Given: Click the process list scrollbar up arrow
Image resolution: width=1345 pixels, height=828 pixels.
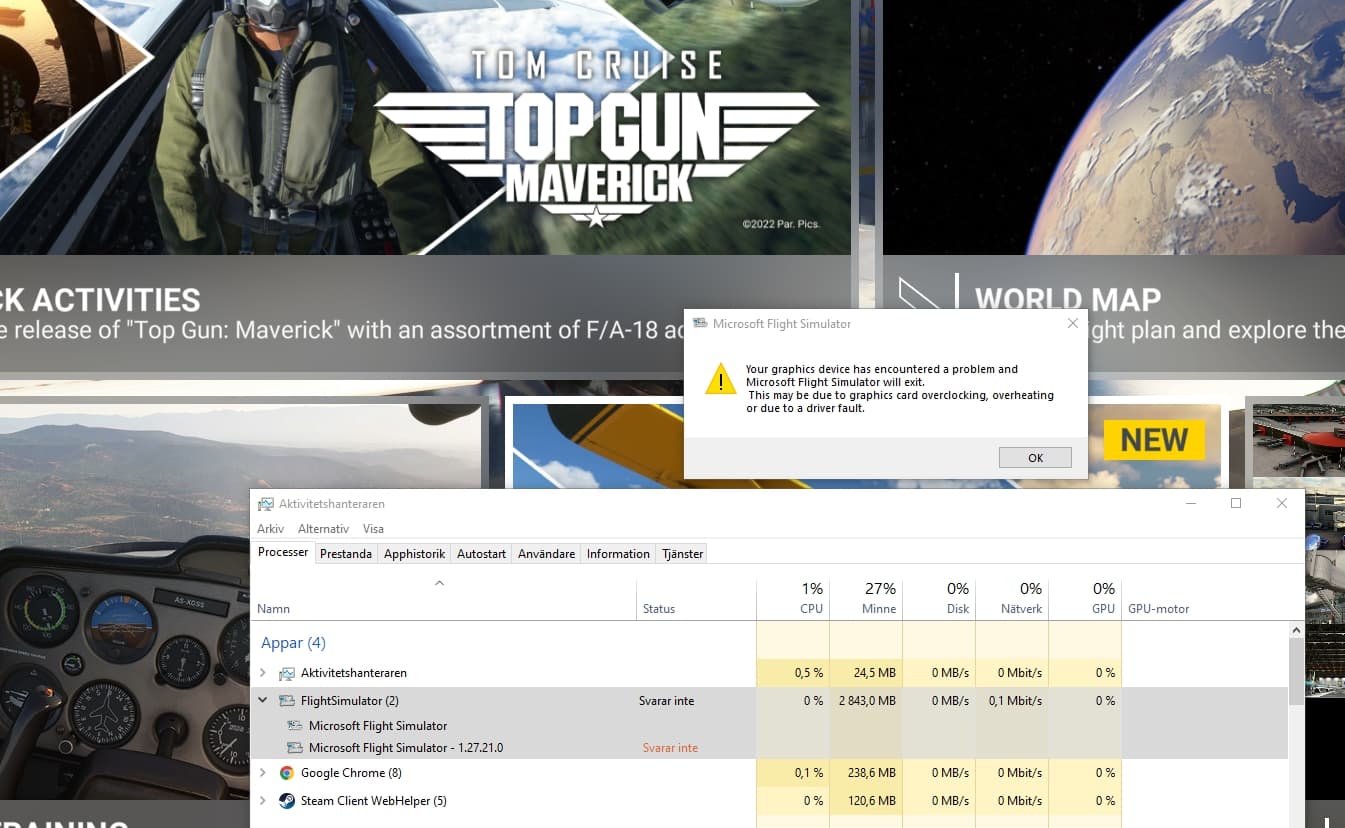Looking at the screenshot, I should [1296, 631].
